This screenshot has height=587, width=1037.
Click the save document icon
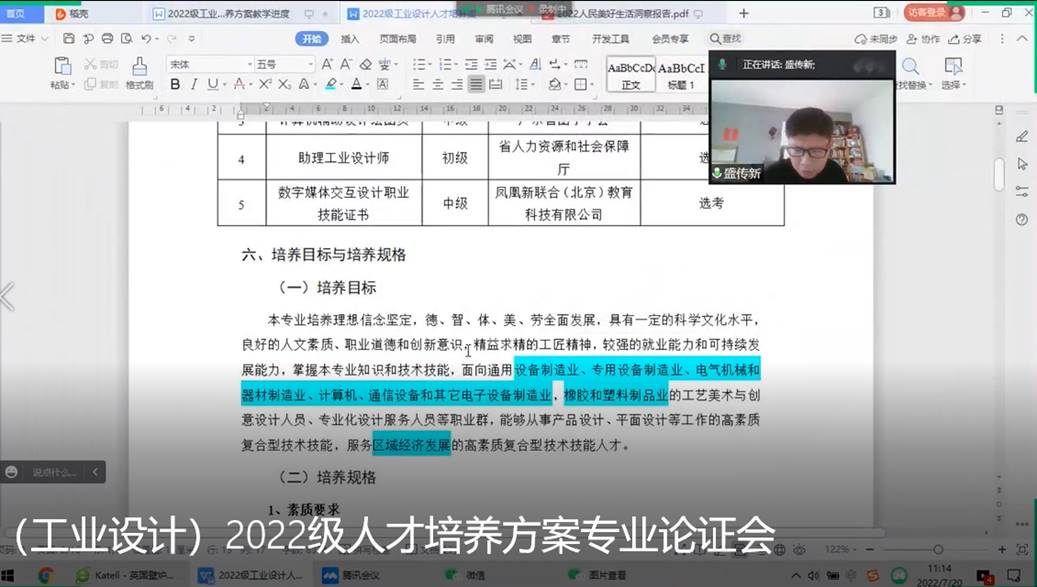click(69, 39)
